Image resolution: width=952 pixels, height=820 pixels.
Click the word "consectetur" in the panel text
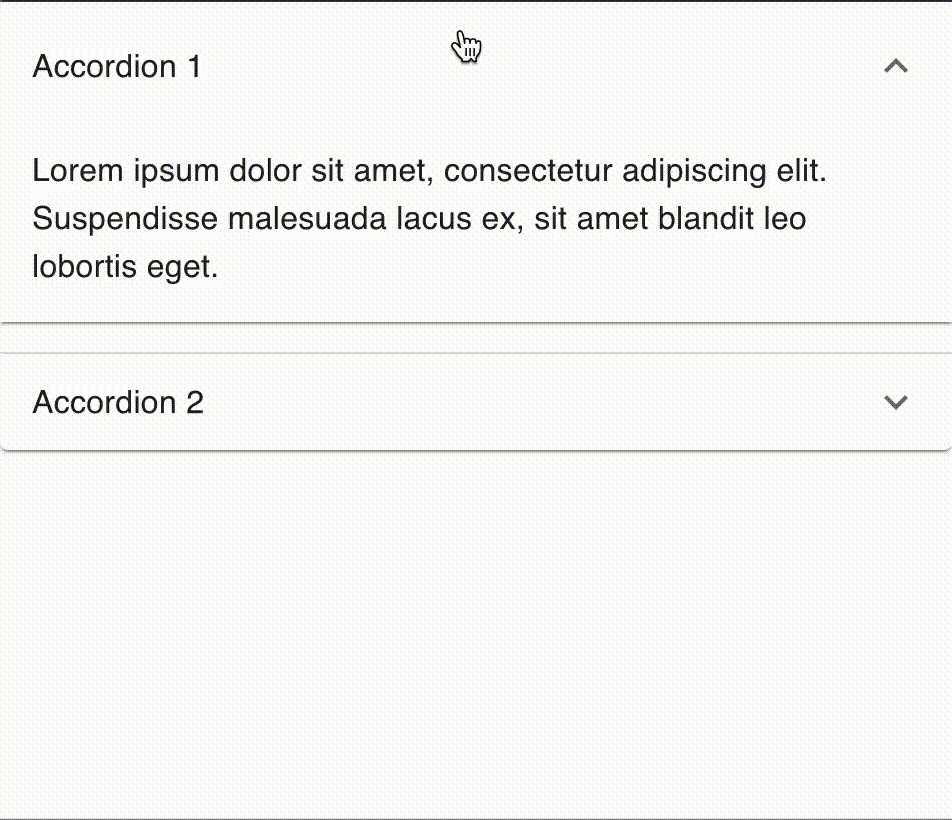click(x=528, y=171)
